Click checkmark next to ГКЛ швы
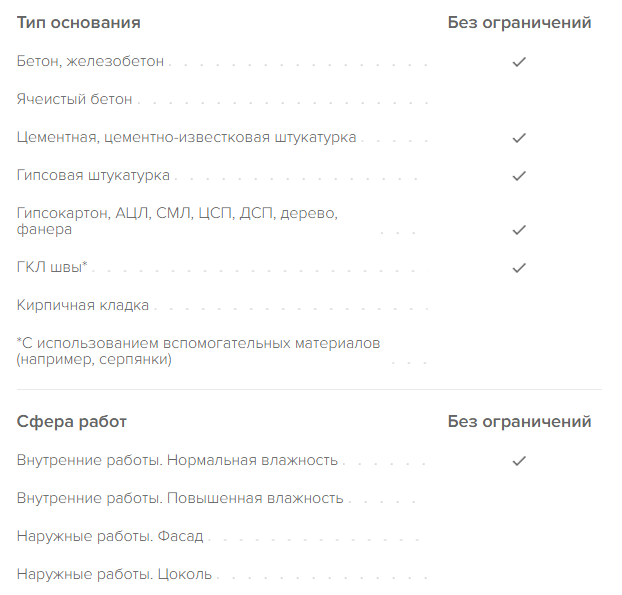 (519, 268)
